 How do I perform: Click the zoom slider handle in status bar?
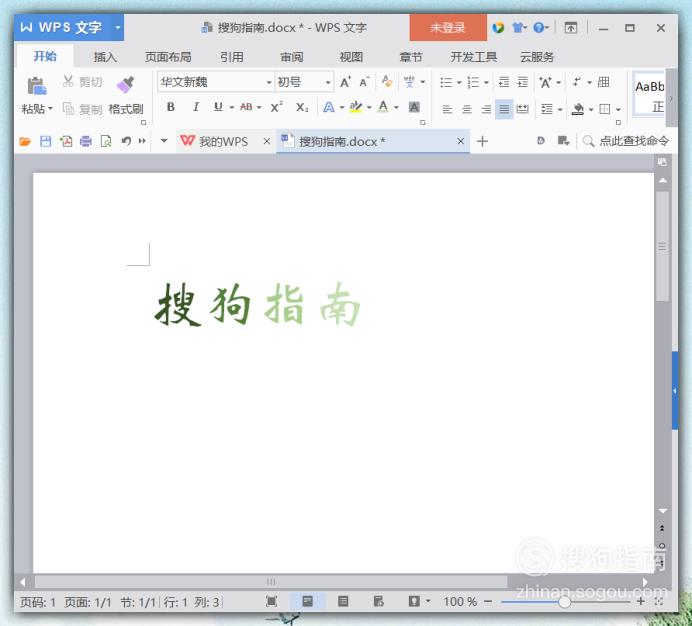pos(564,602)
